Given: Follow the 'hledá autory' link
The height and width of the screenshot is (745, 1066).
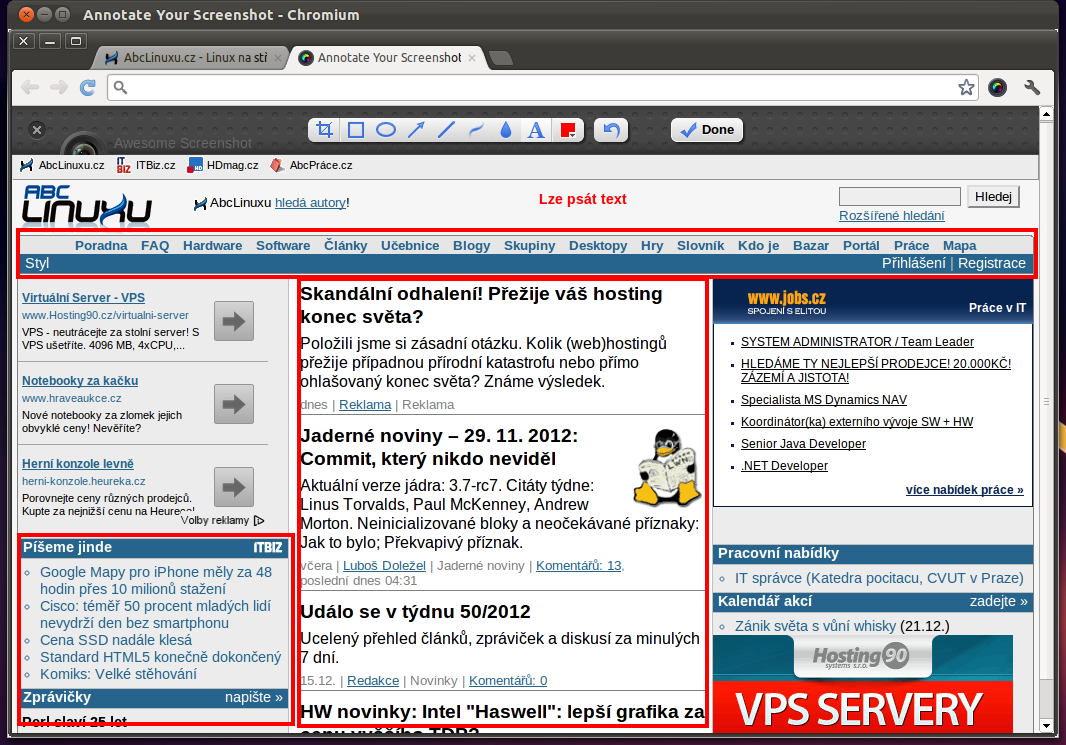Looking at the screenshot, I should click(x=311, y=203).
